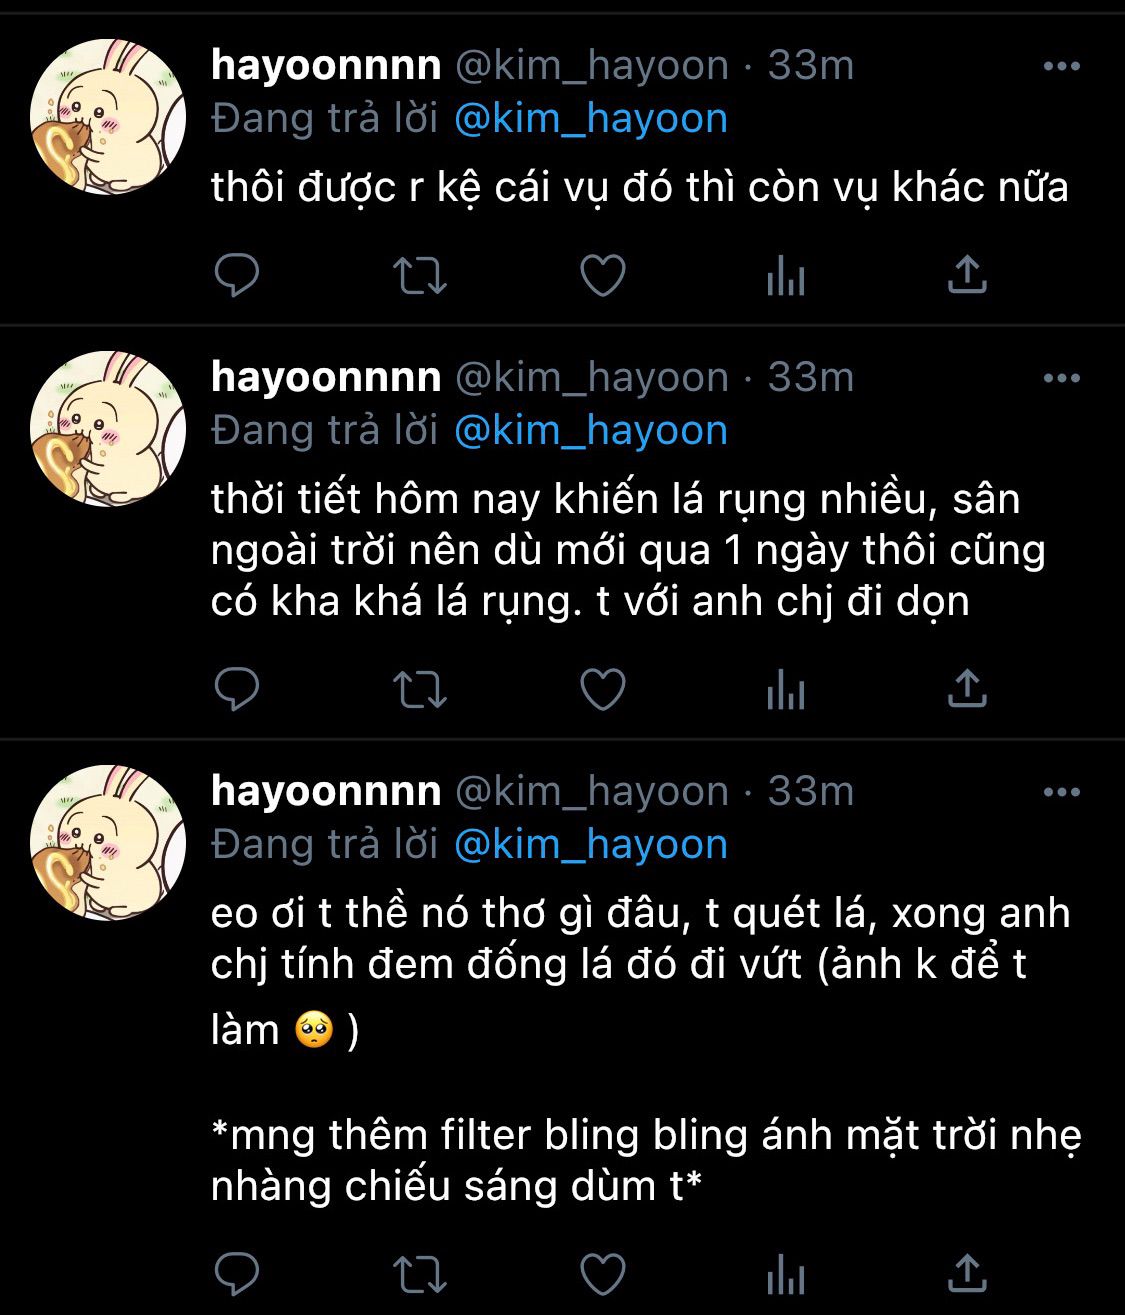This screenshot has height=1315, width=1125.
Task: Open more options on the second tweet
Action: pos(1061,379)
